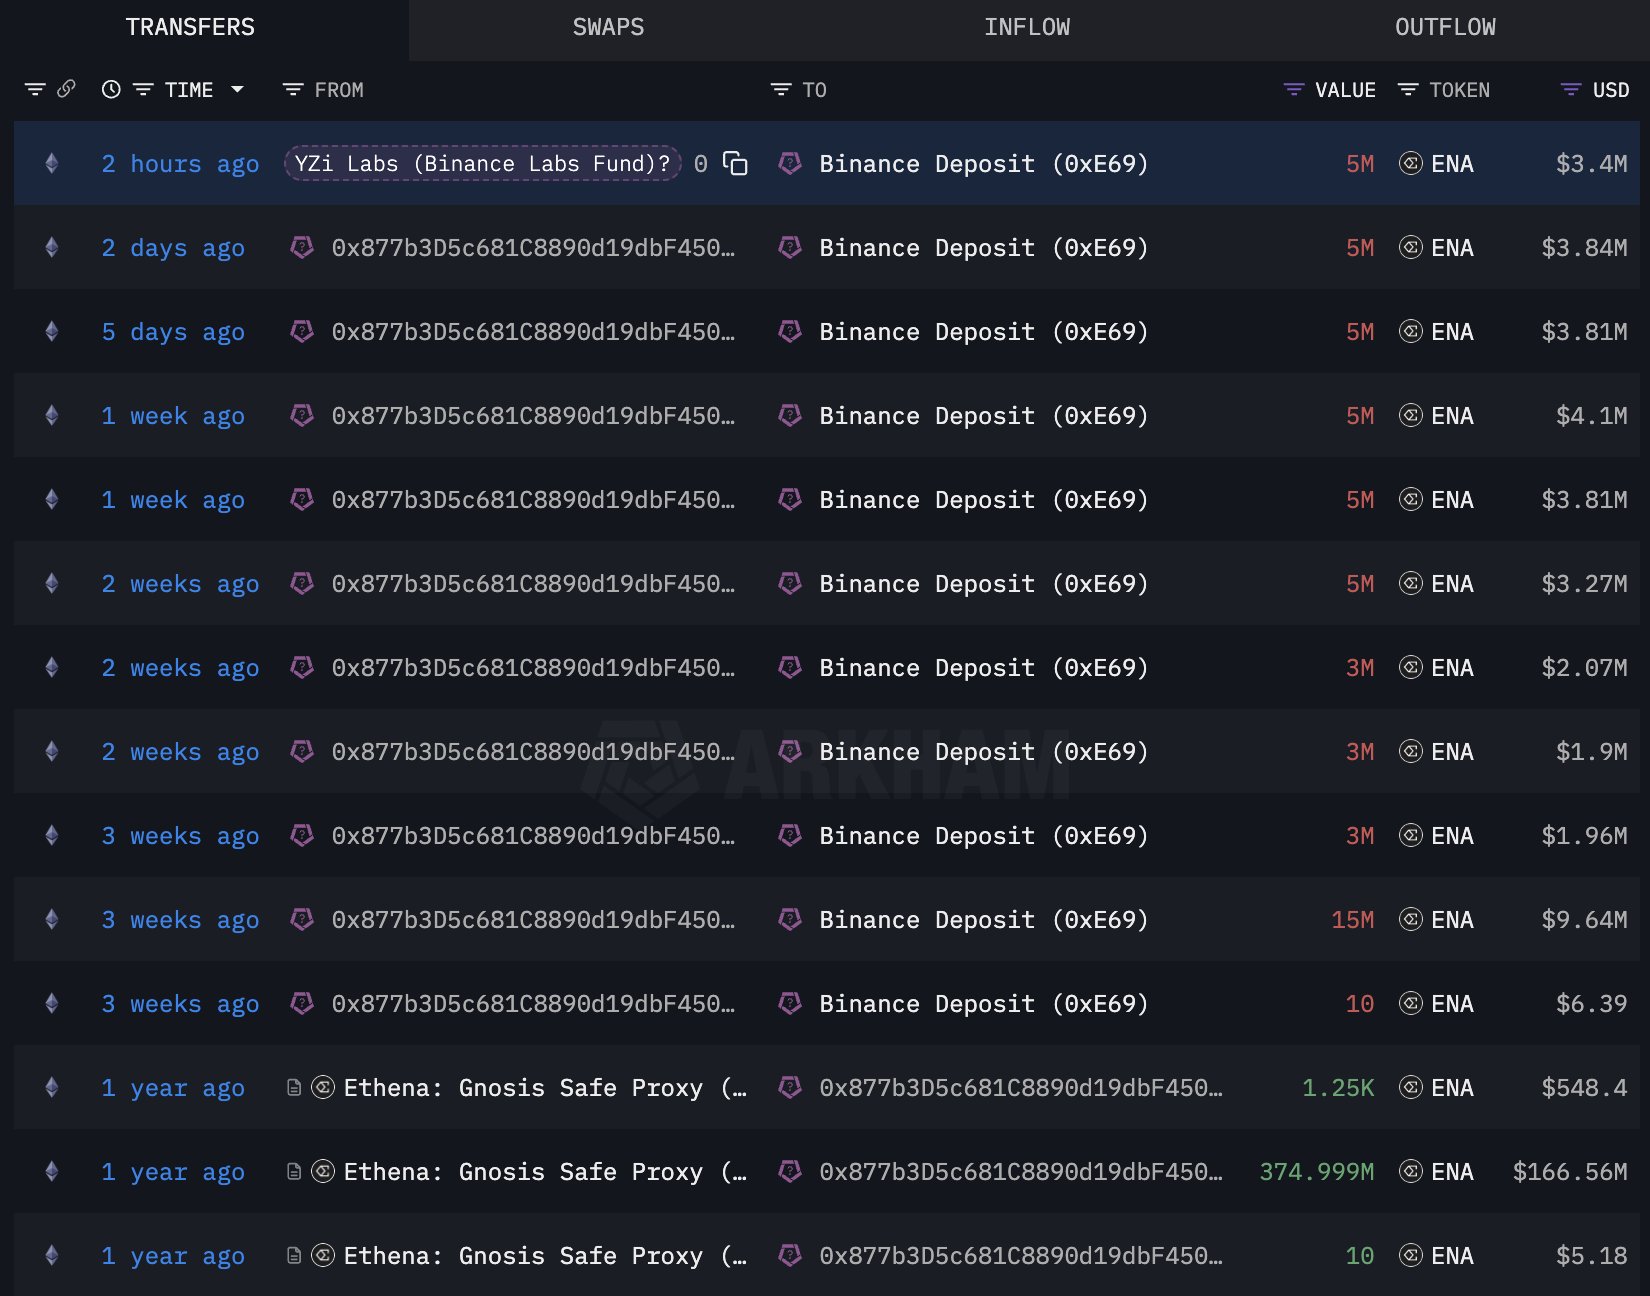The image size is (1650, 1296).
Task: Expand the TIME sort dropdown arrow
Action: pyautogui.click(x=237, y=90)
